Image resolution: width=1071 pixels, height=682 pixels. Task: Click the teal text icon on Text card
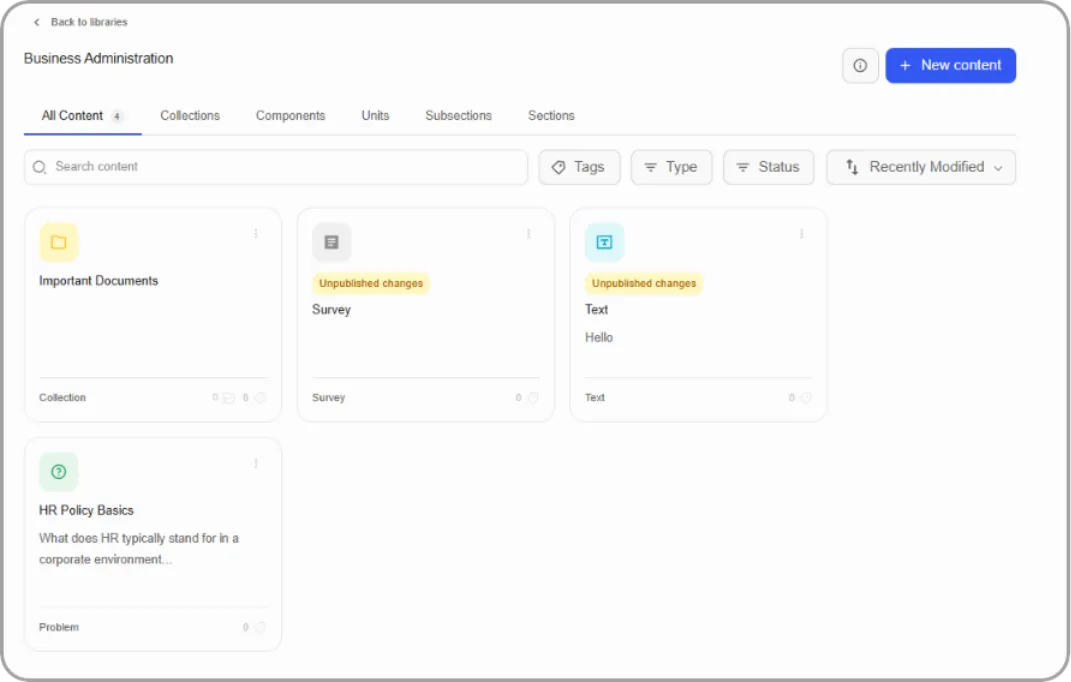[x=604, y=242]
